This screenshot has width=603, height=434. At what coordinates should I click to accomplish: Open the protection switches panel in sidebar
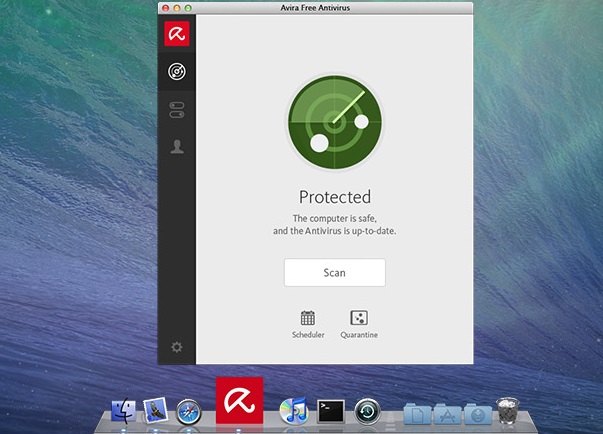click(x=176, y=109)
